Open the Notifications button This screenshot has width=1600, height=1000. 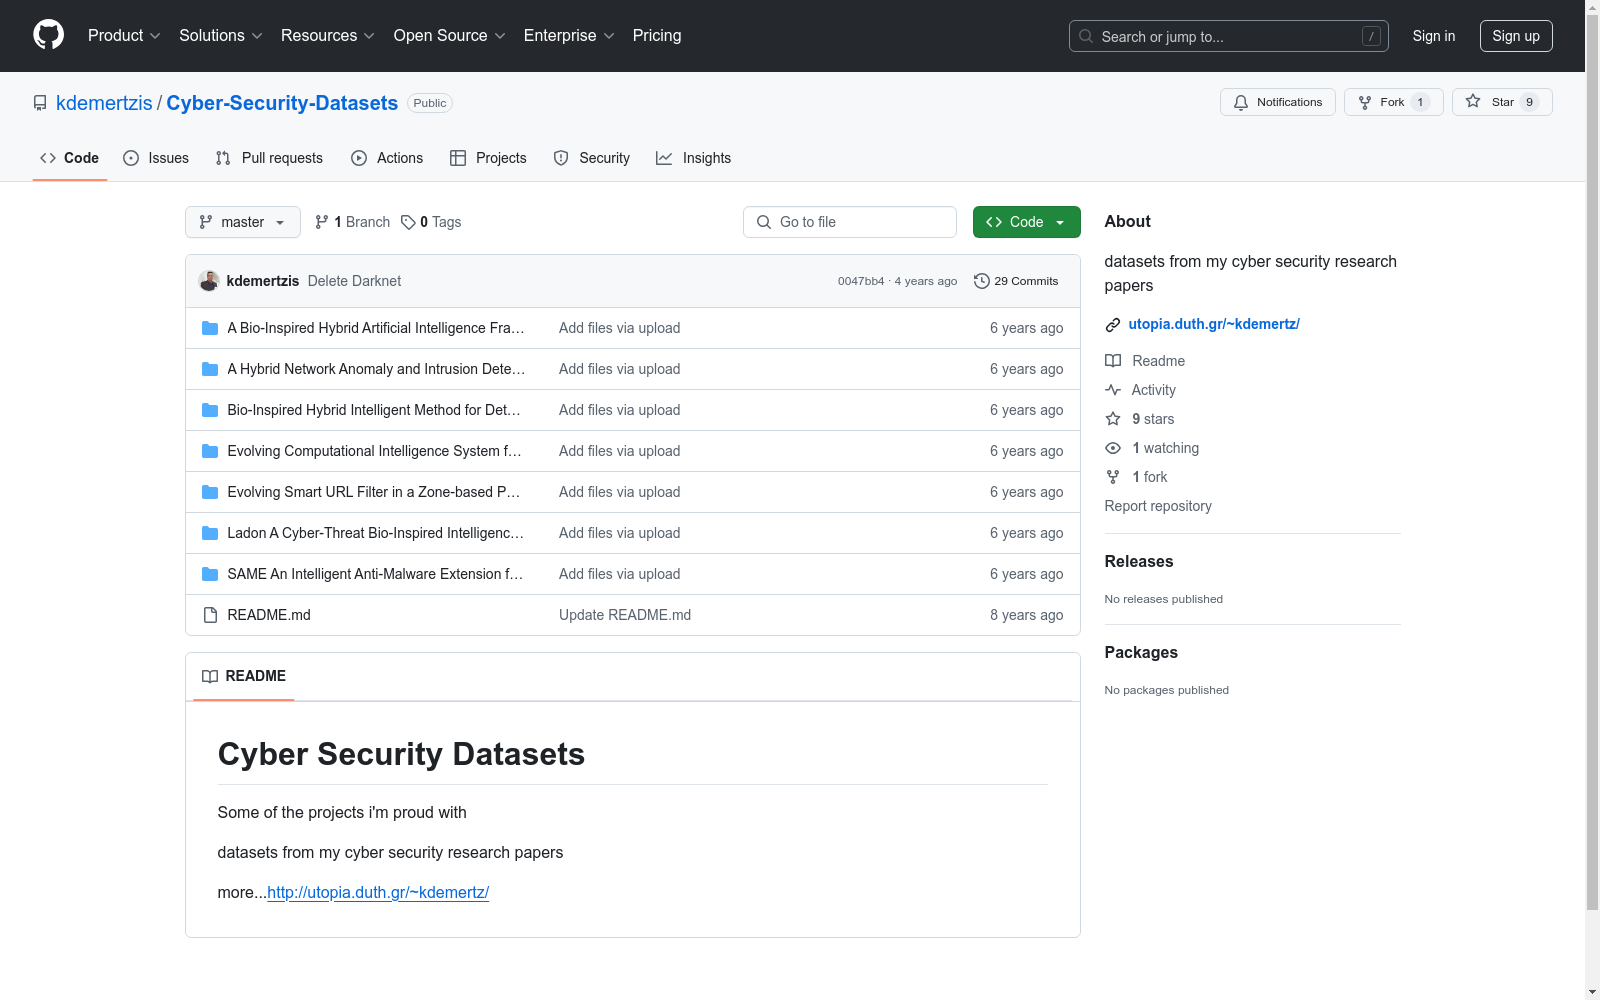coord(1278,102)
